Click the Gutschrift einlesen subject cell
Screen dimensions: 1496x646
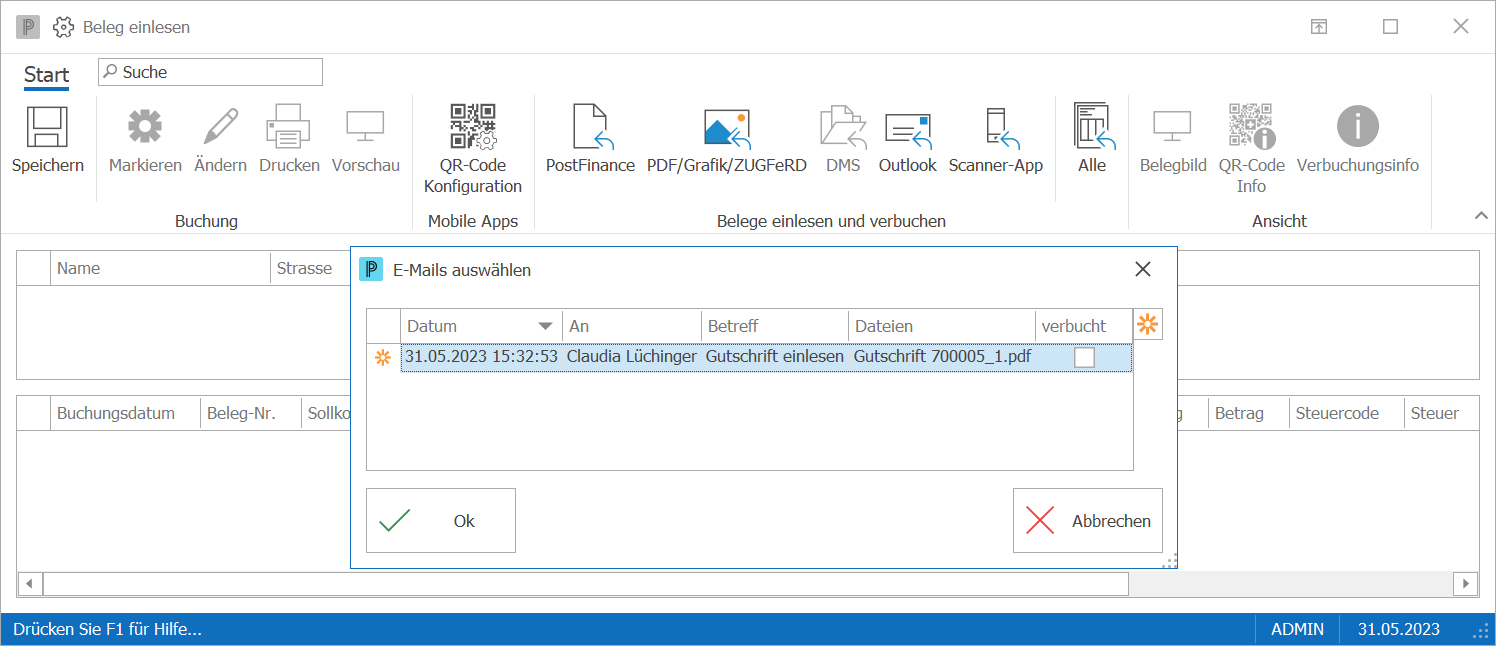tap(774, 357)
